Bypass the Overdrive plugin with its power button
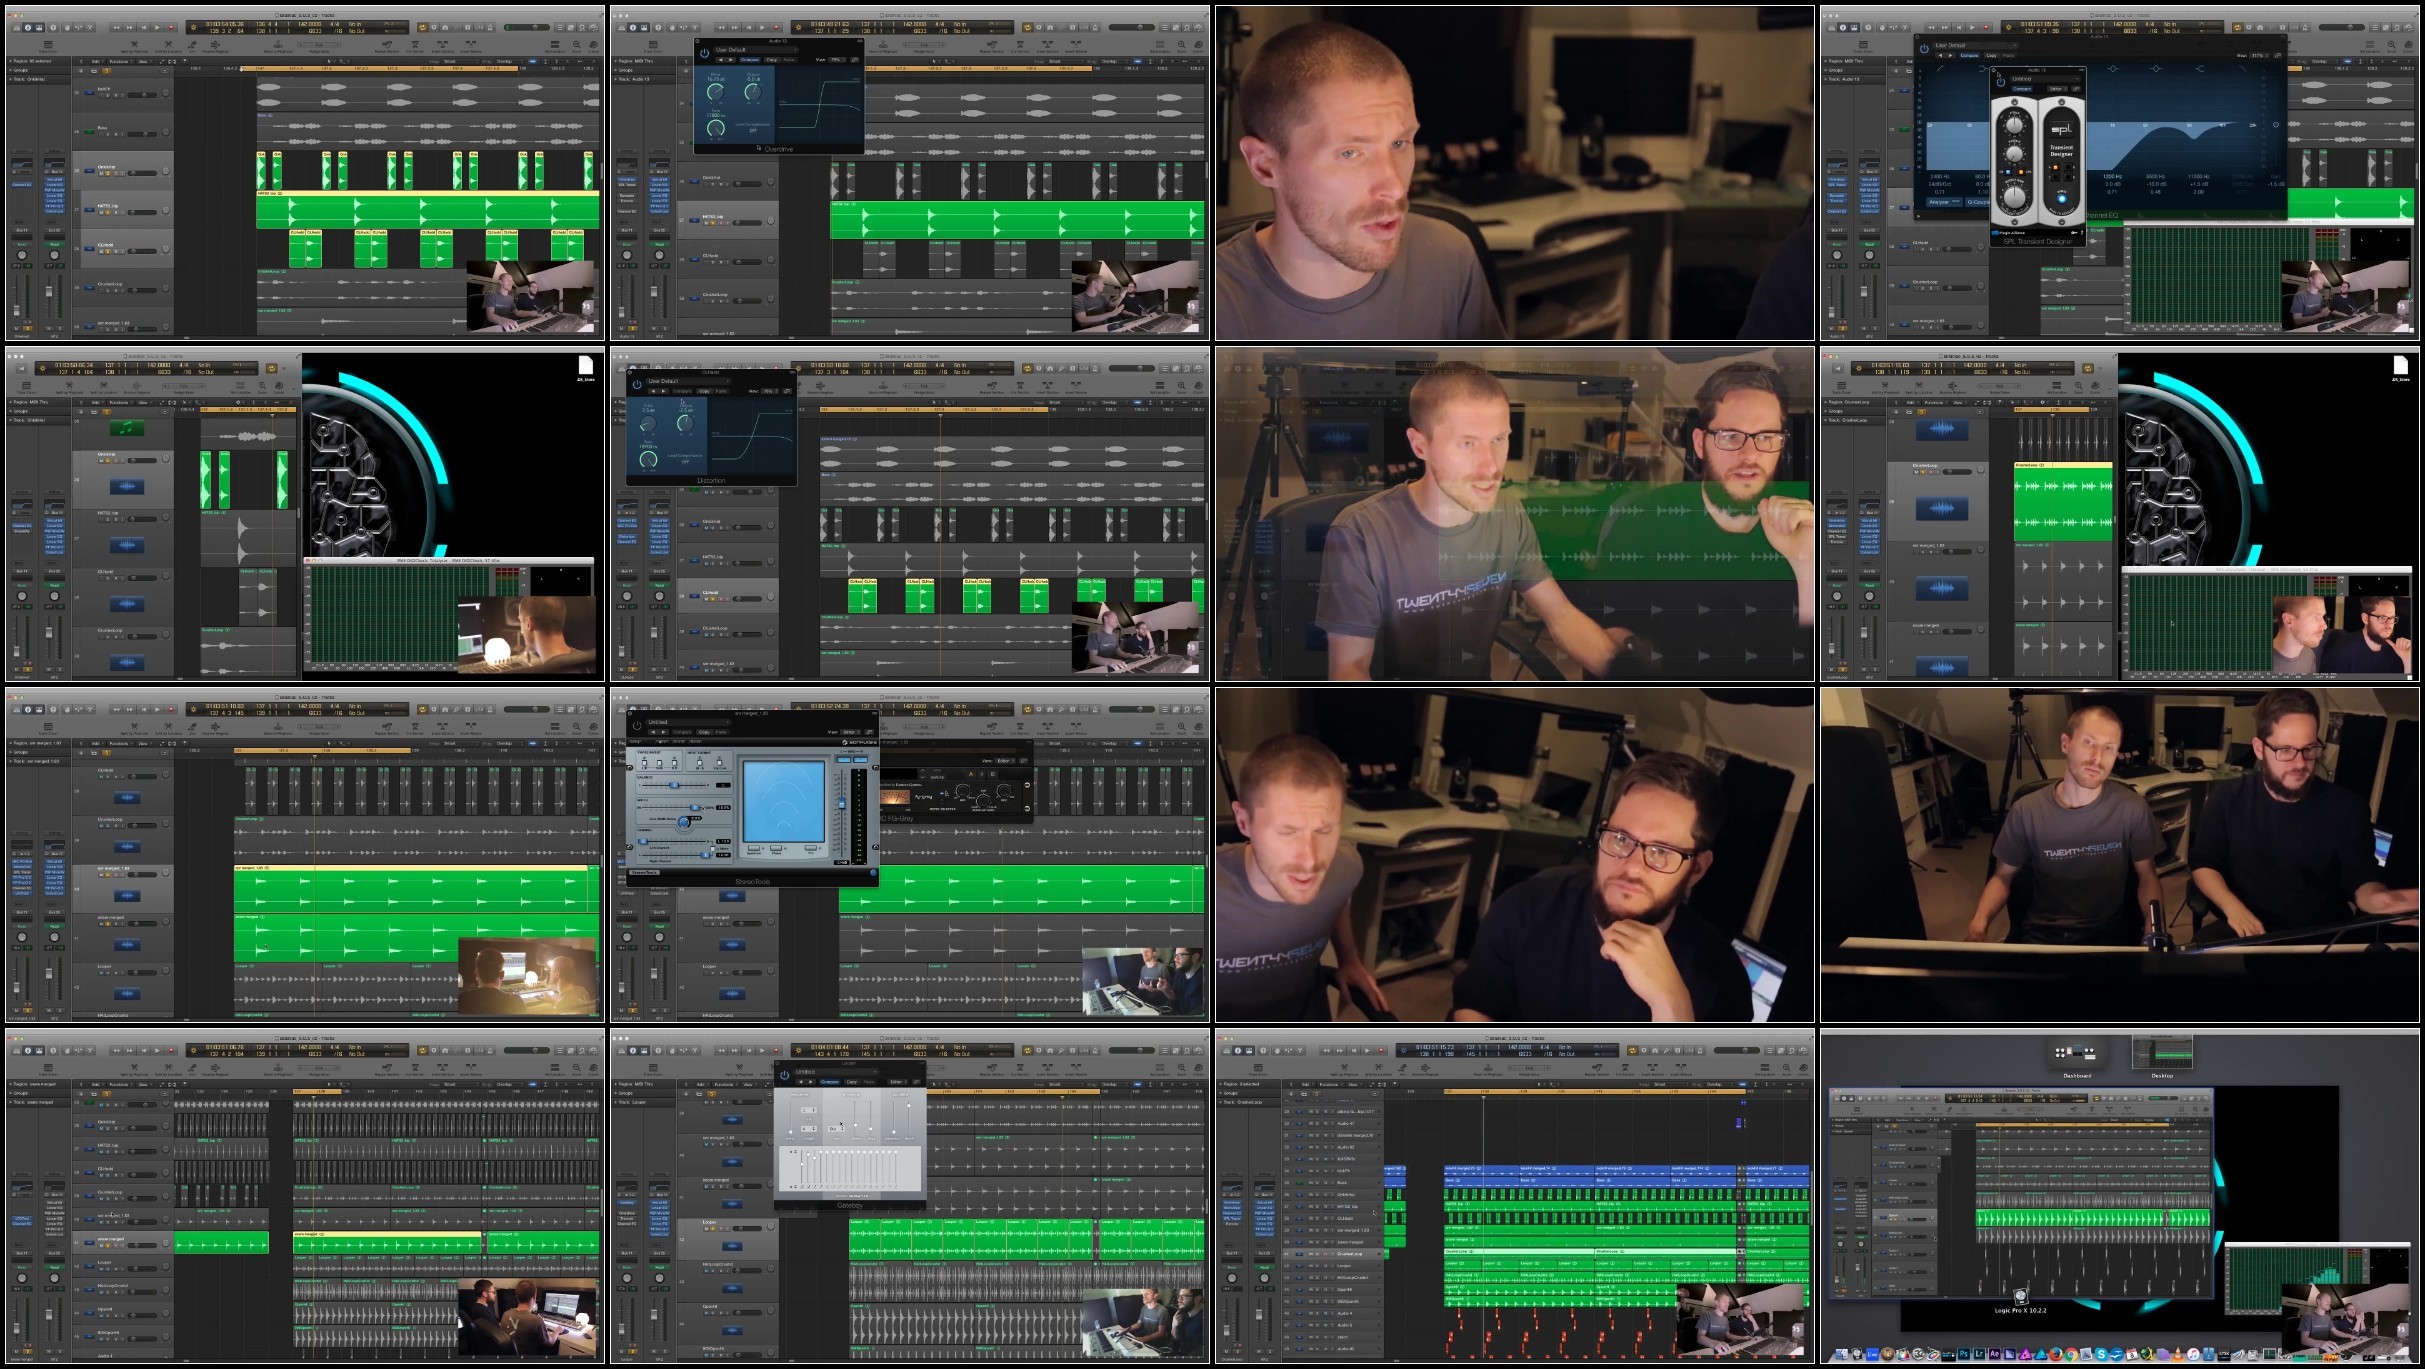This screenshot has width=2425, height=1369. tap(705, 53)
